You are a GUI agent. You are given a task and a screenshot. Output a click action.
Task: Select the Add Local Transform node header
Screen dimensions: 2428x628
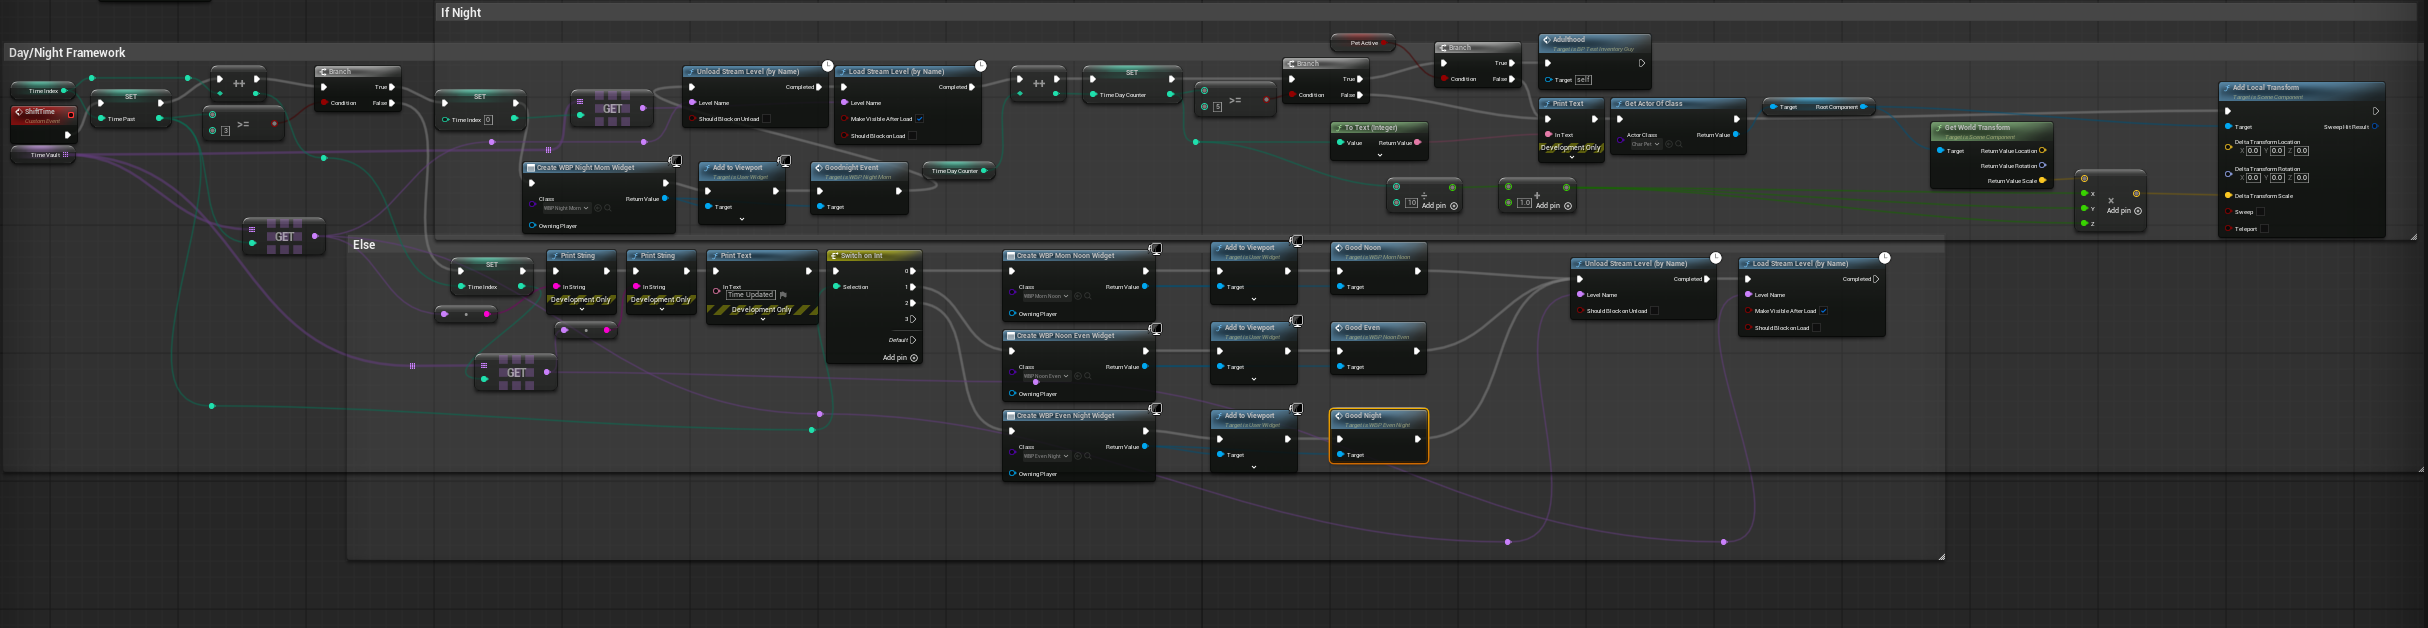click(x=2301, y=90)
